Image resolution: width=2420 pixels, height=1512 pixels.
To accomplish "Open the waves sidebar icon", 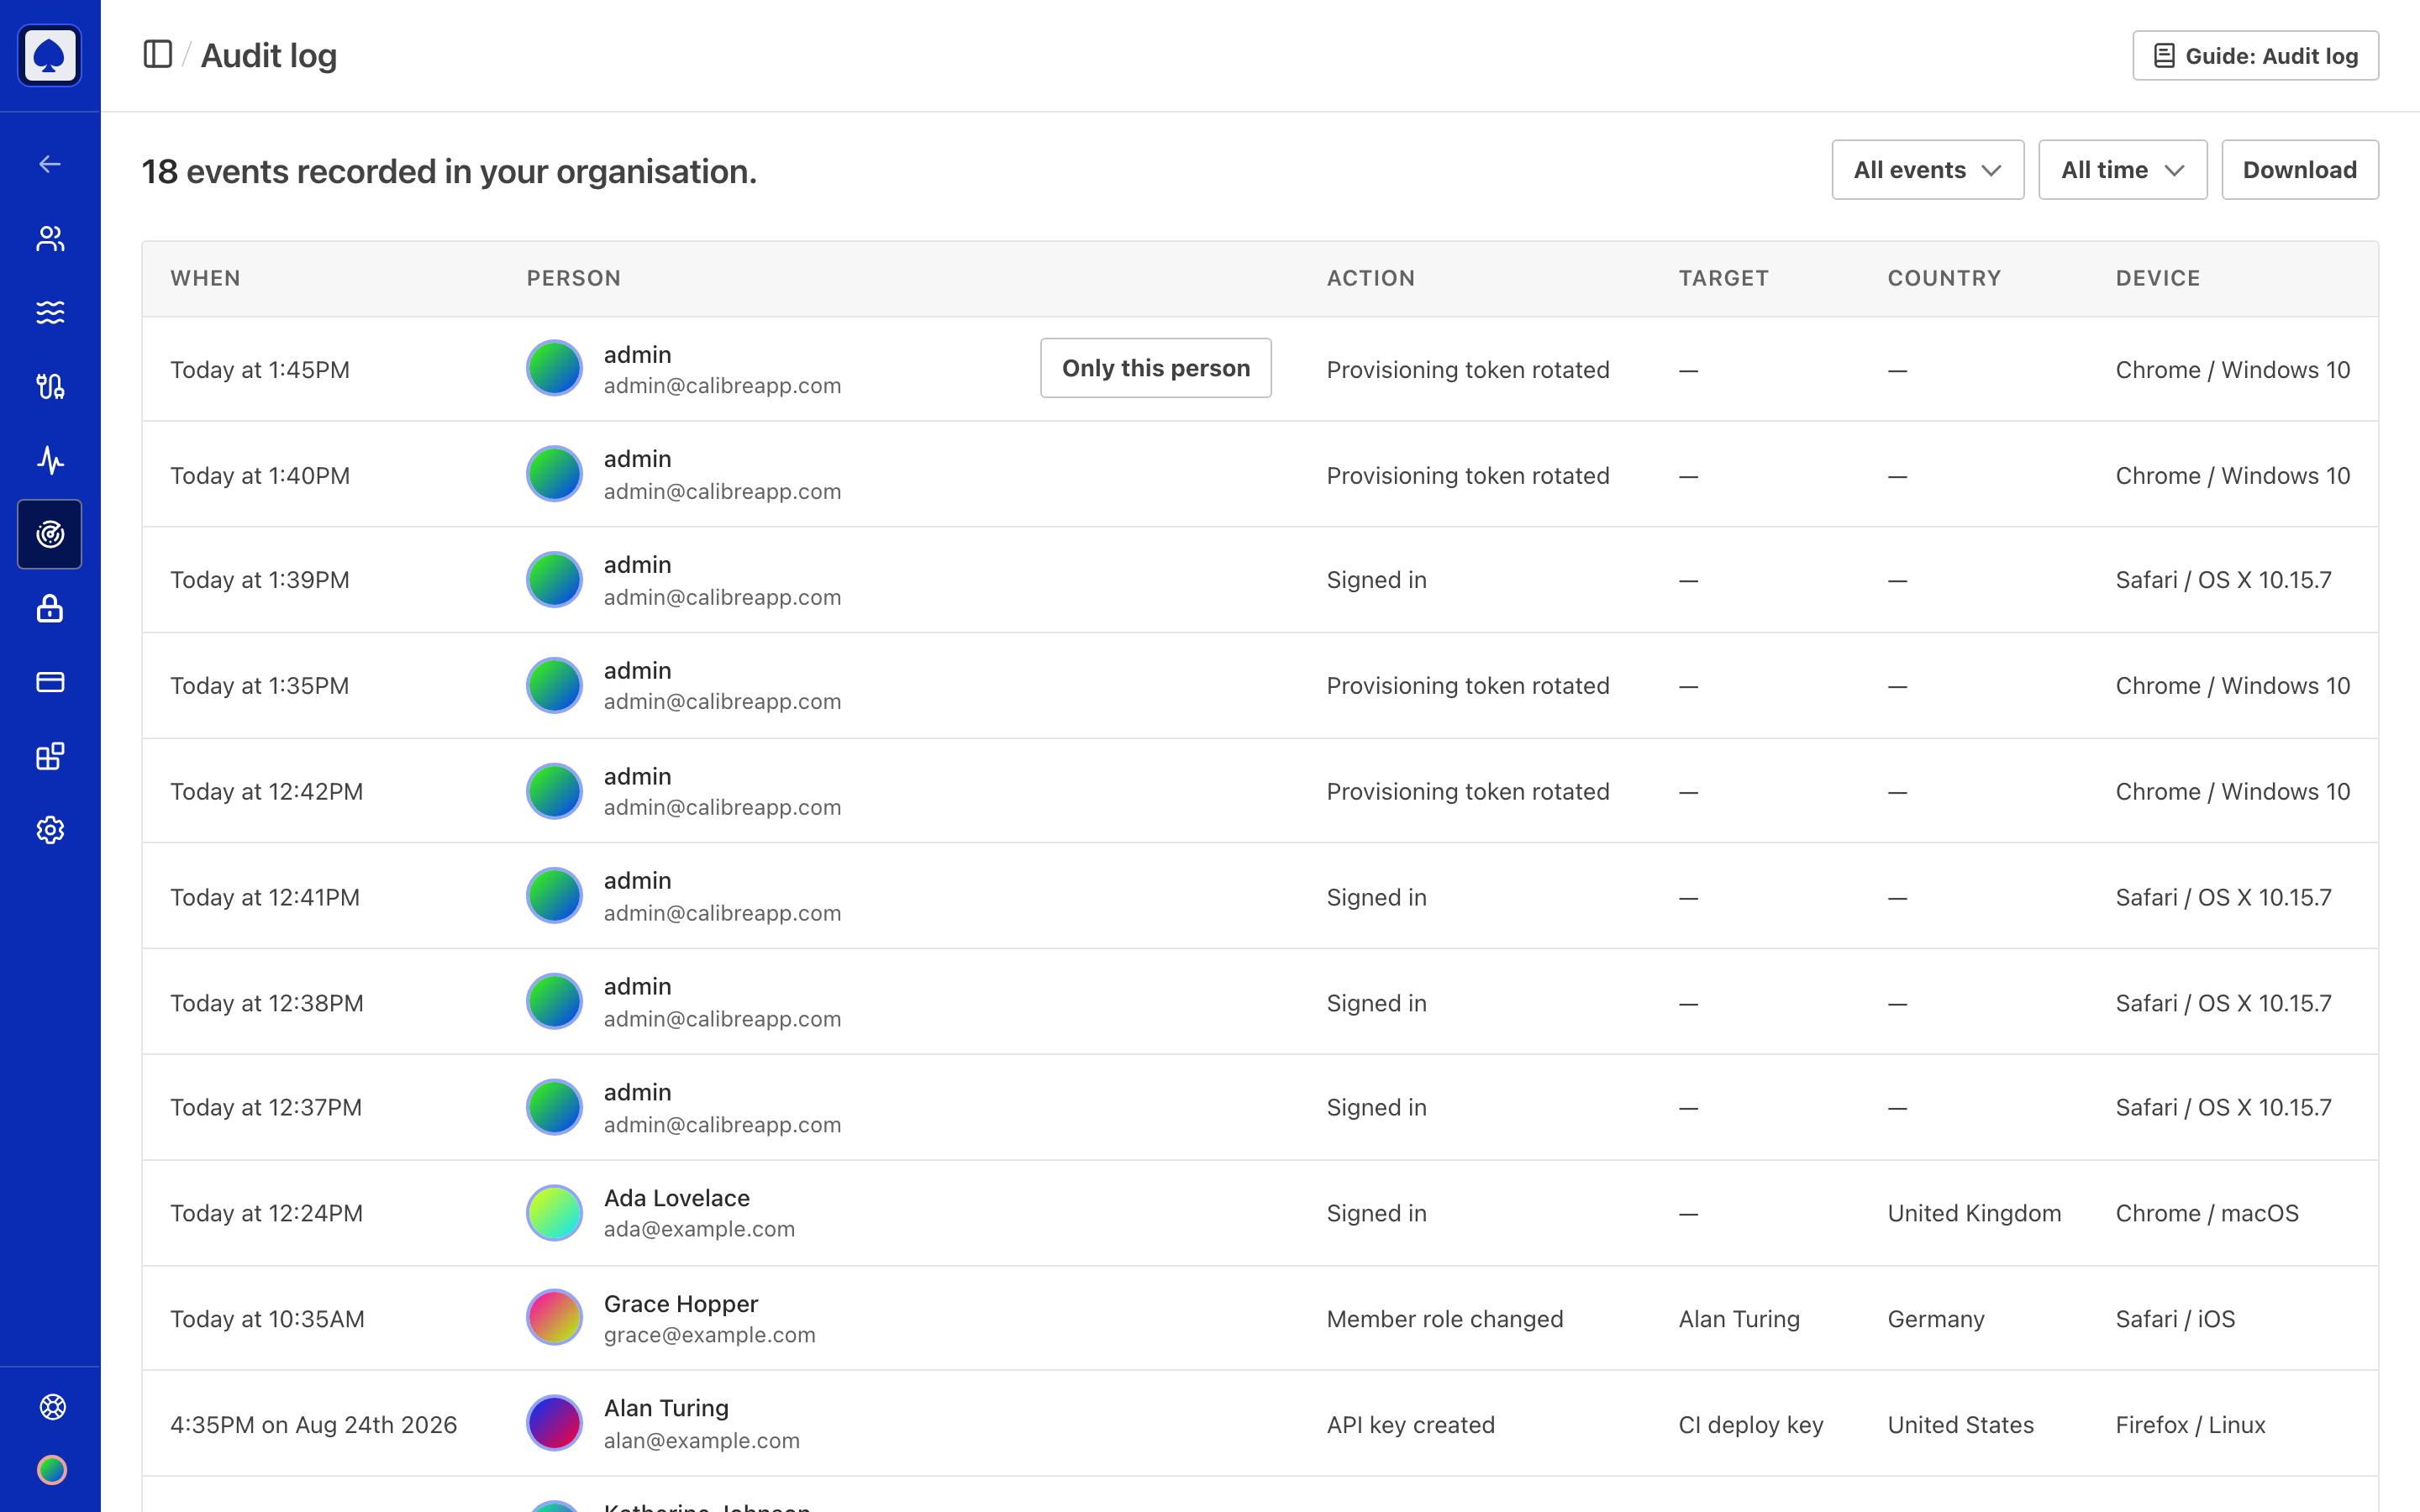I will tap(50, 312).
